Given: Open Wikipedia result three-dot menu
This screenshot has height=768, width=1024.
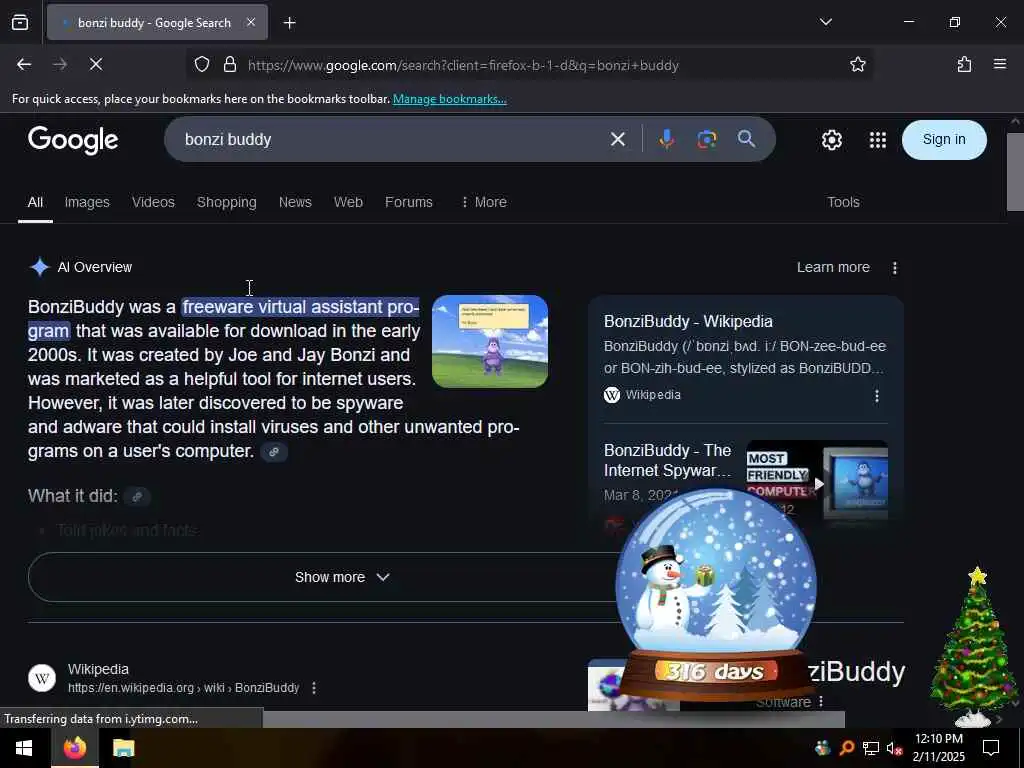Looking at the screenshot, I should click(x=314, y=688).
